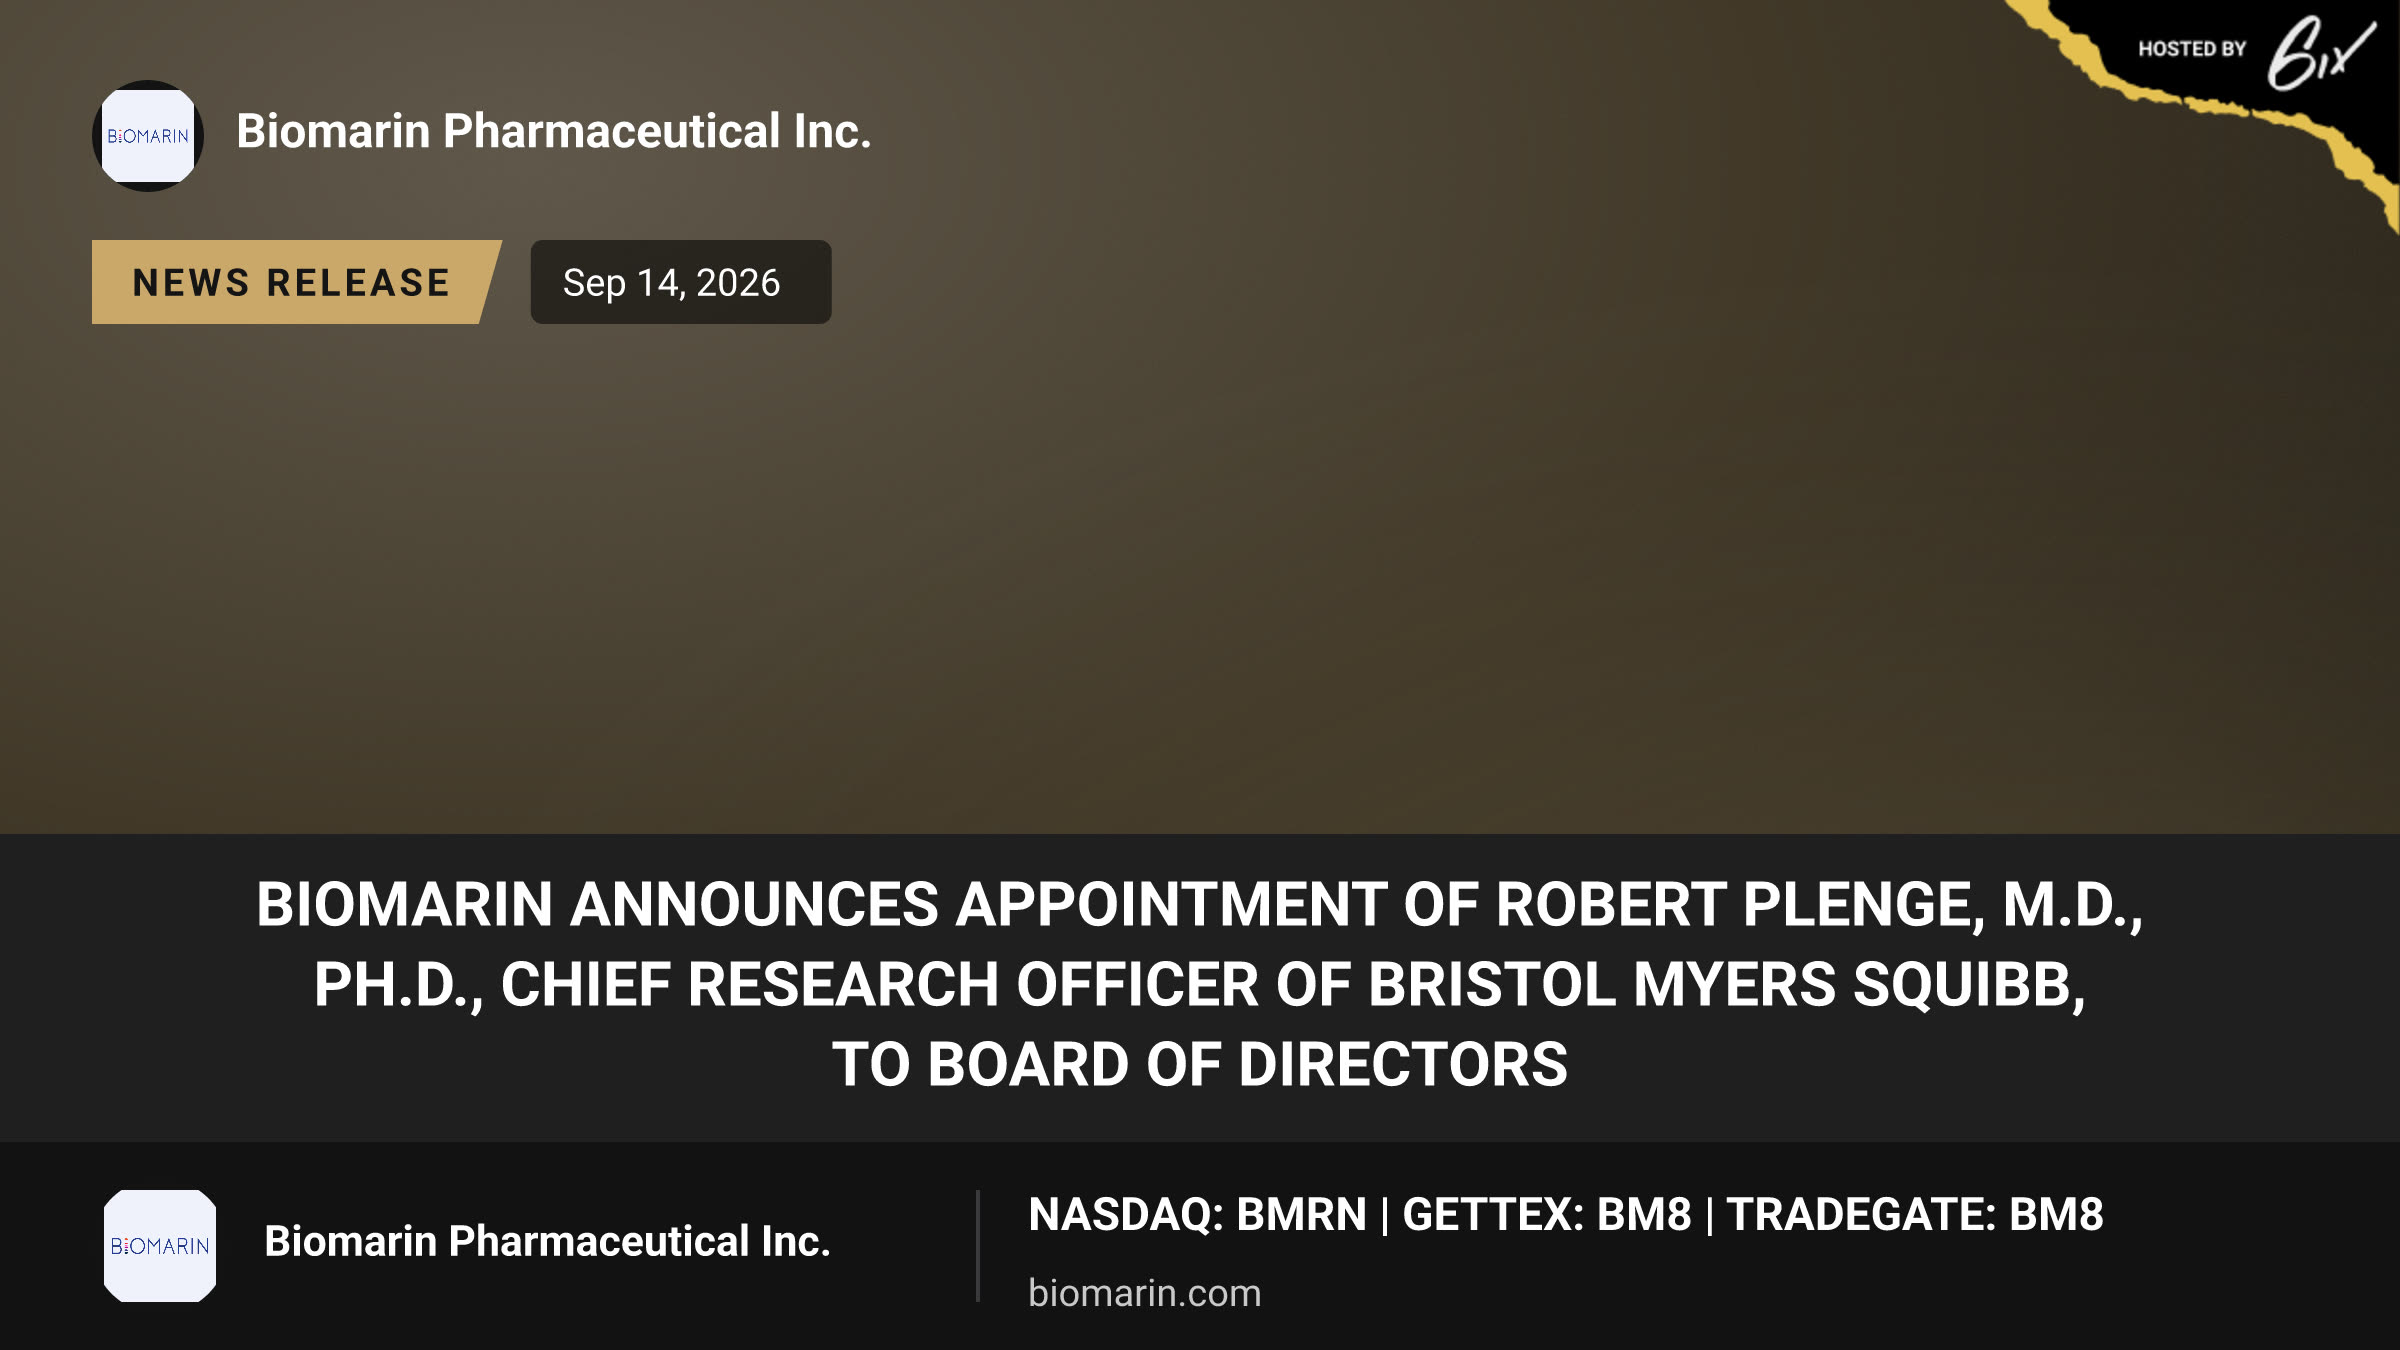Click the NASDAQ: BMRN ticker text
The height and width of the screenshot is (1350, 2400).
tap(1197, 1214)
